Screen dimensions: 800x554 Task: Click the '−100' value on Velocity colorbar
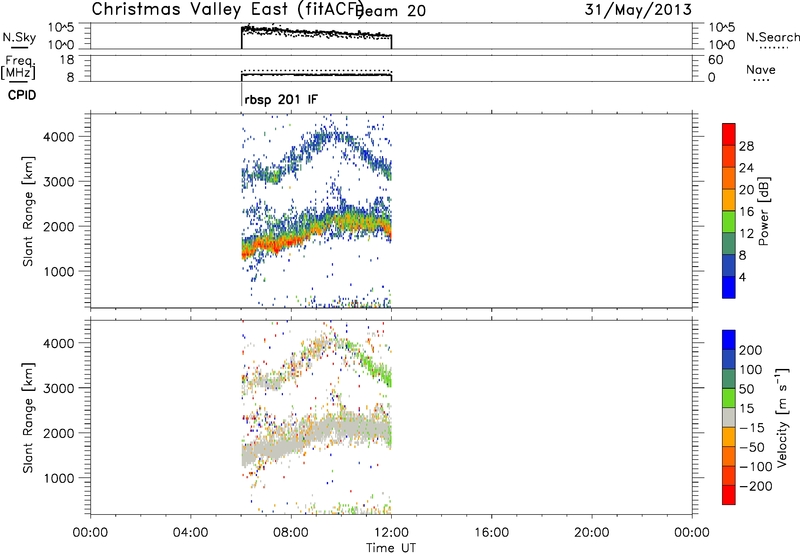pos(756,467)
